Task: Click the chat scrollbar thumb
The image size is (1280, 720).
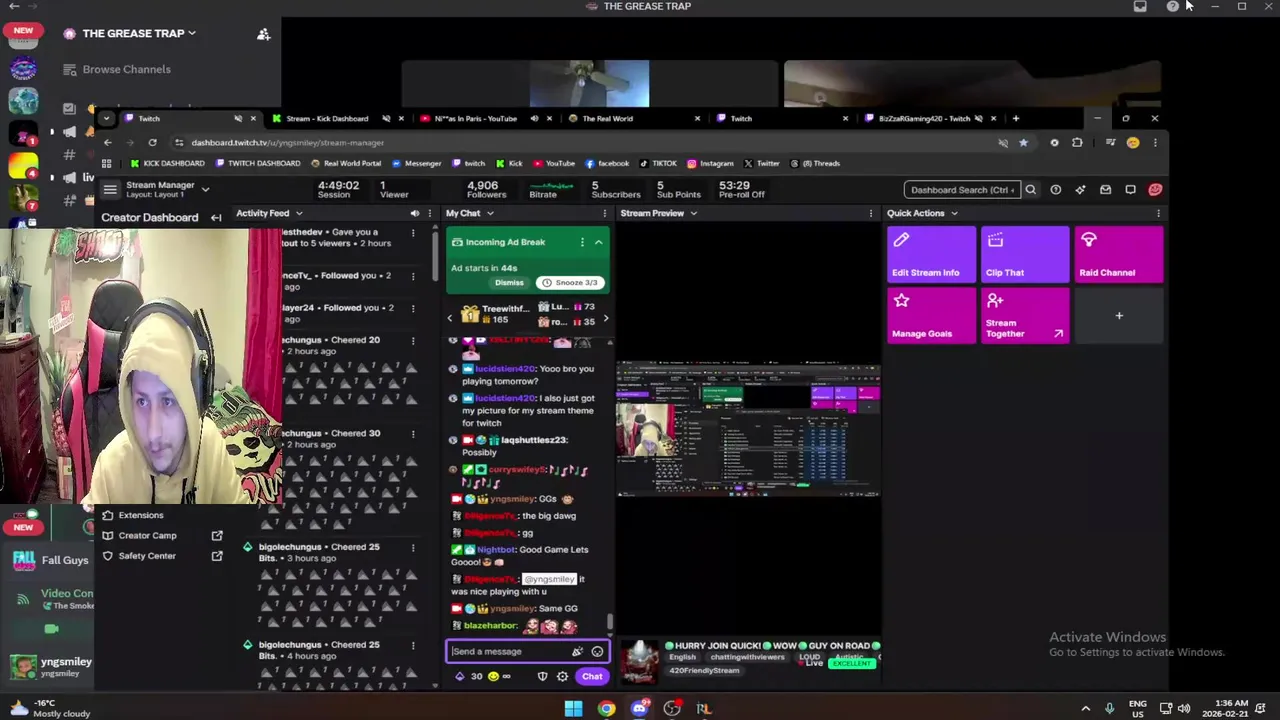Action: pos(609,622)
